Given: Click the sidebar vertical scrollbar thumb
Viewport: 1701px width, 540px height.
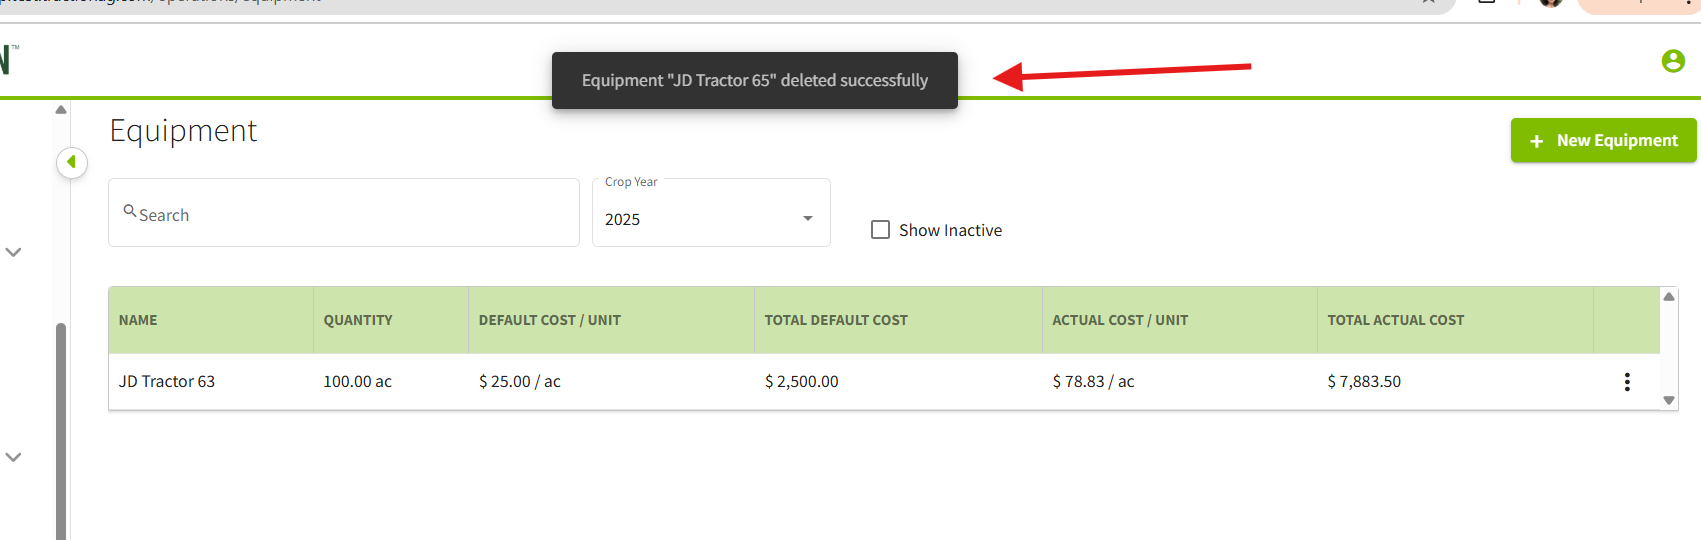Looking at the screenshot, I should 61,430.
